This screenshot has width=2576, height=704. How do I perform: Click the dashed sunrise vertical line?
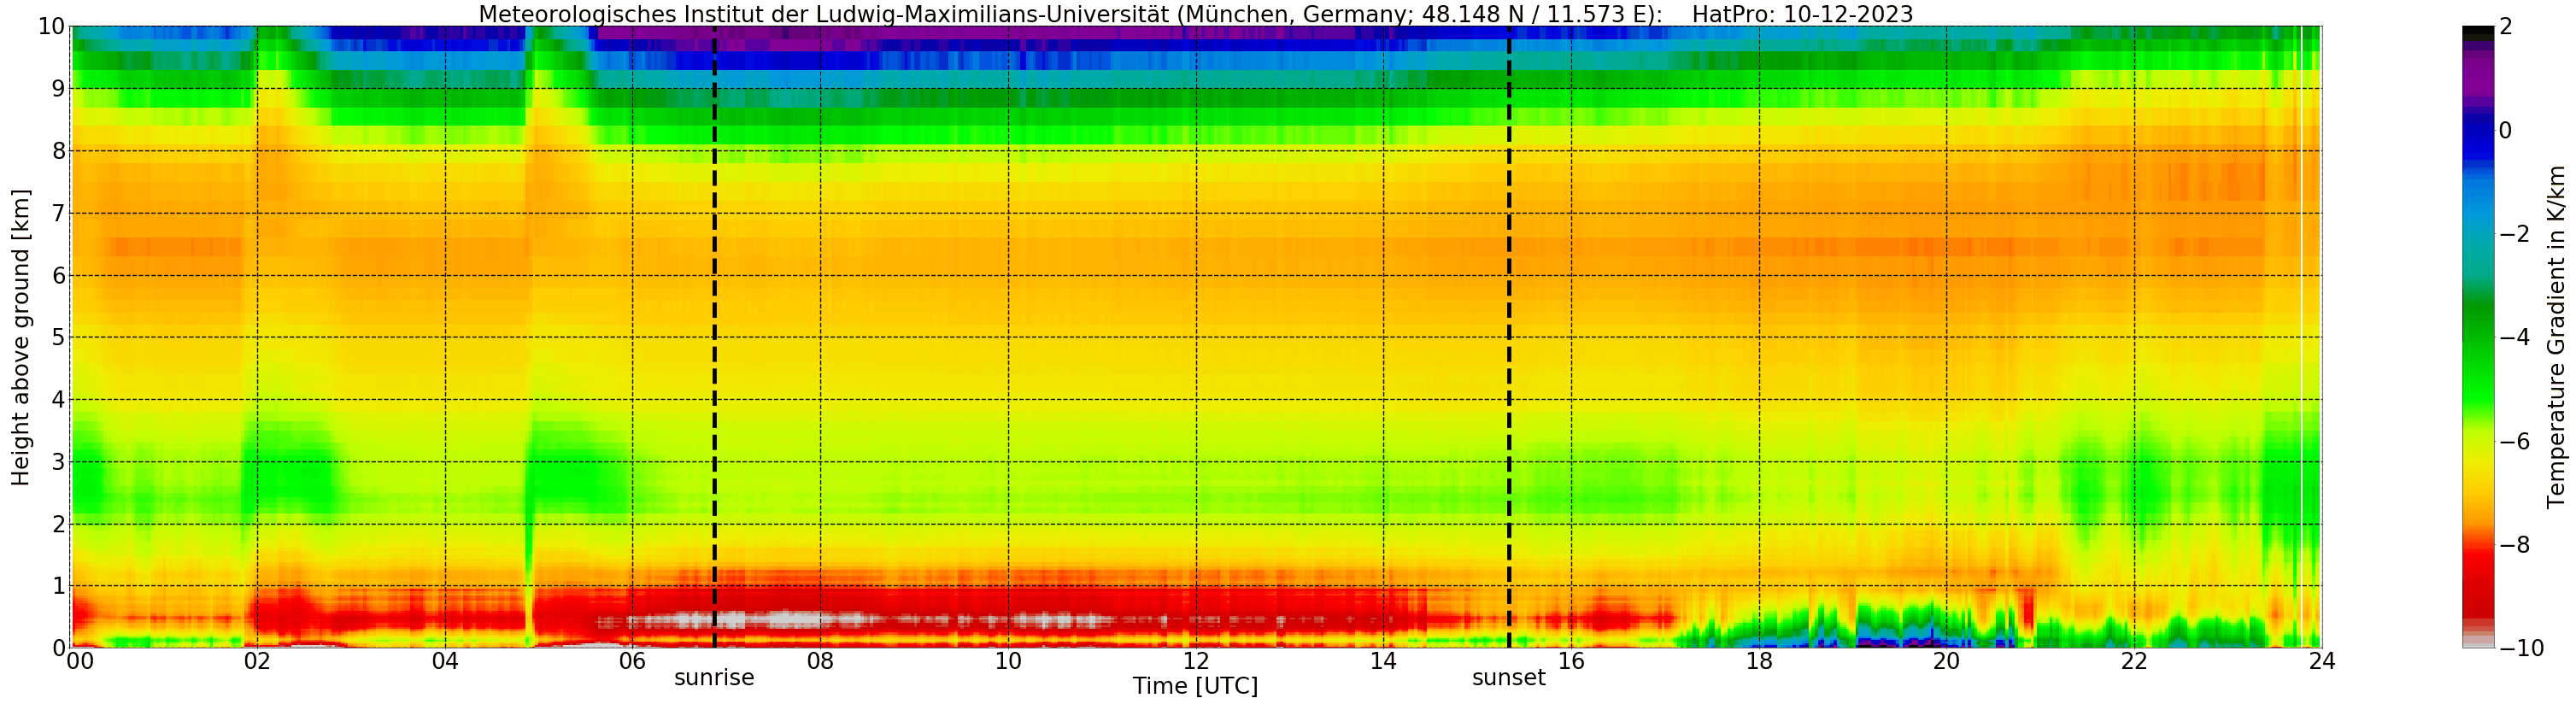click(715, 337)
